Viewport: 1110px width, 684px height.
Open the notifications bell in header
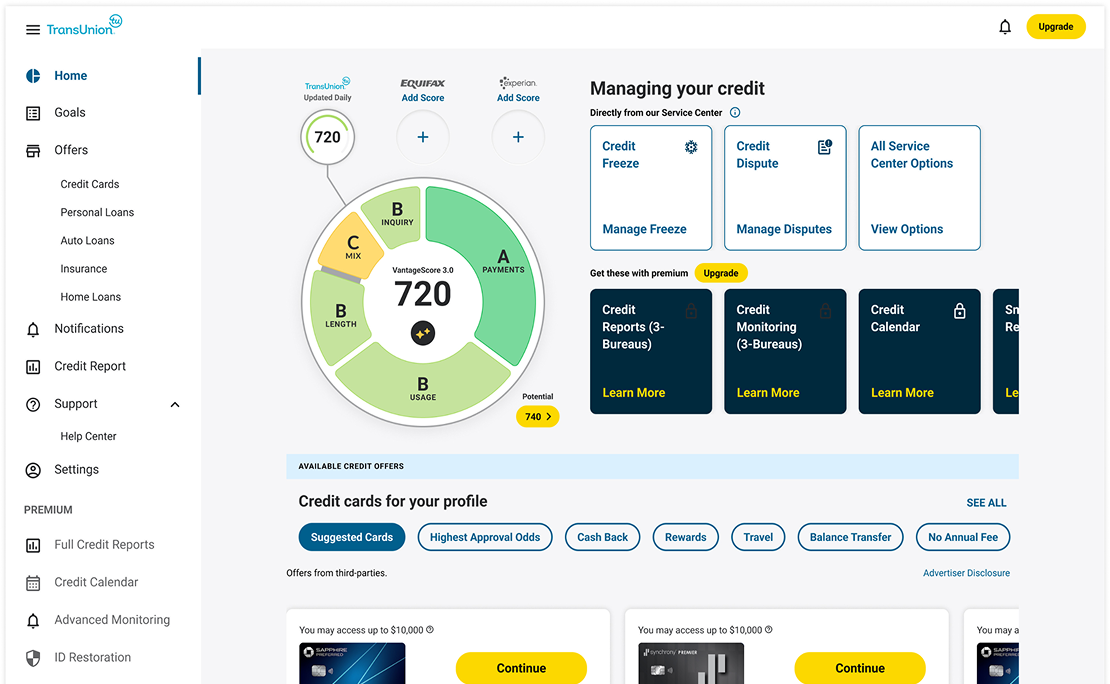(1005, 27)
